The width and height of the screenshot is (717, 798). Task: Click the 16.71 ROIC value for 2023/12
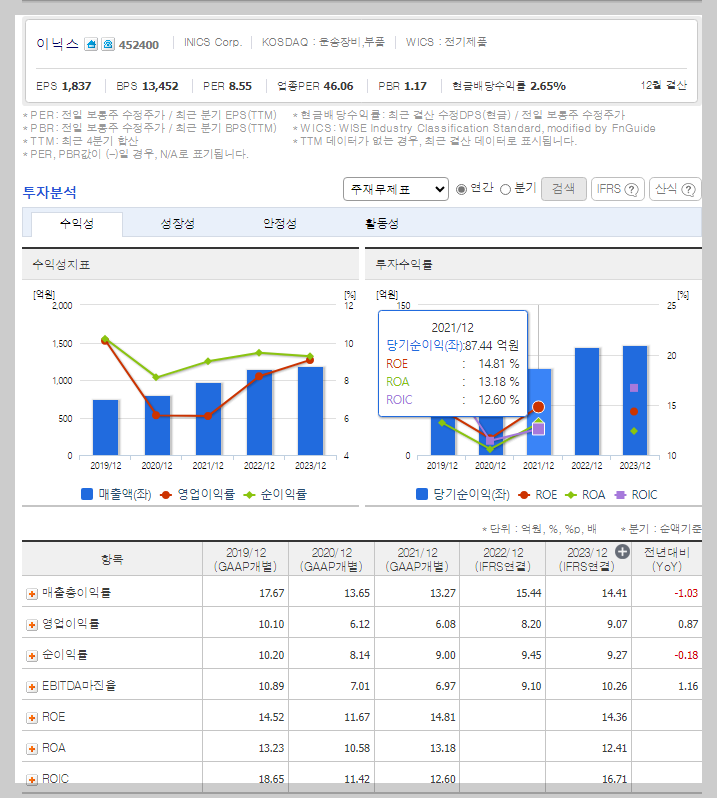tap(614, 779)
